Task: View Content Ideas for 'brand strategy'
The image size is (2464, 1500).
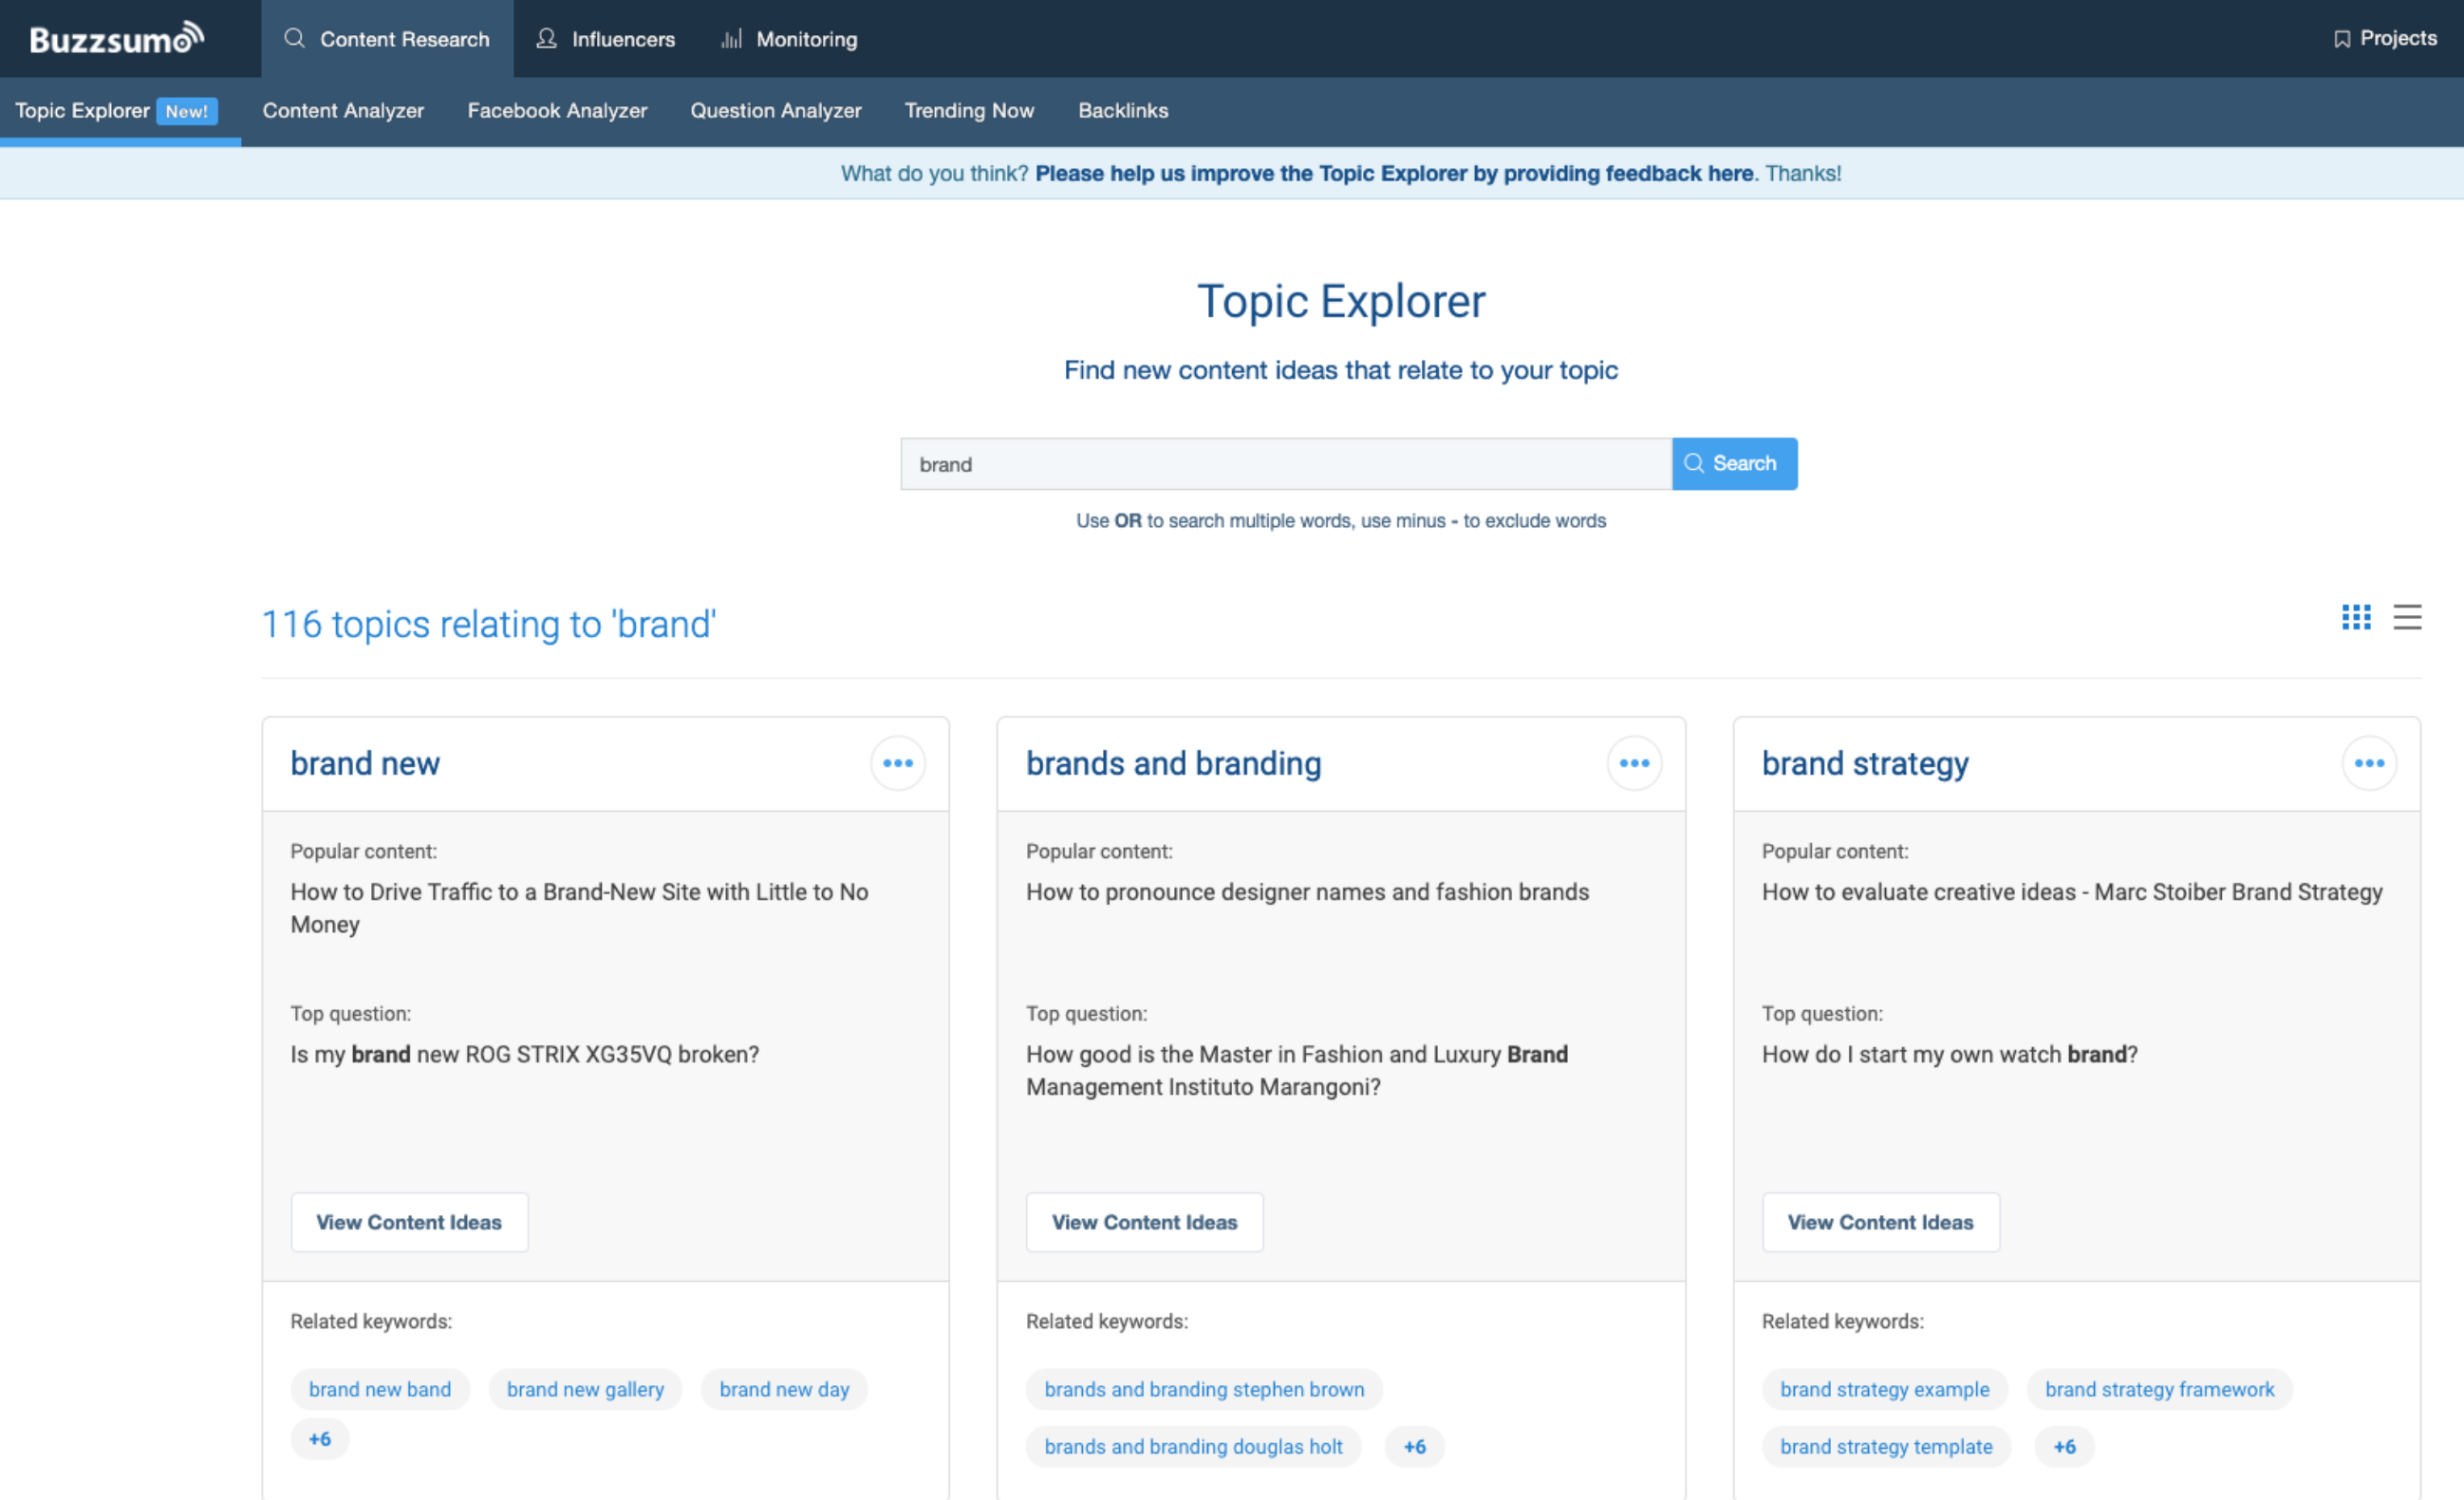Action: point(1880,1222)
